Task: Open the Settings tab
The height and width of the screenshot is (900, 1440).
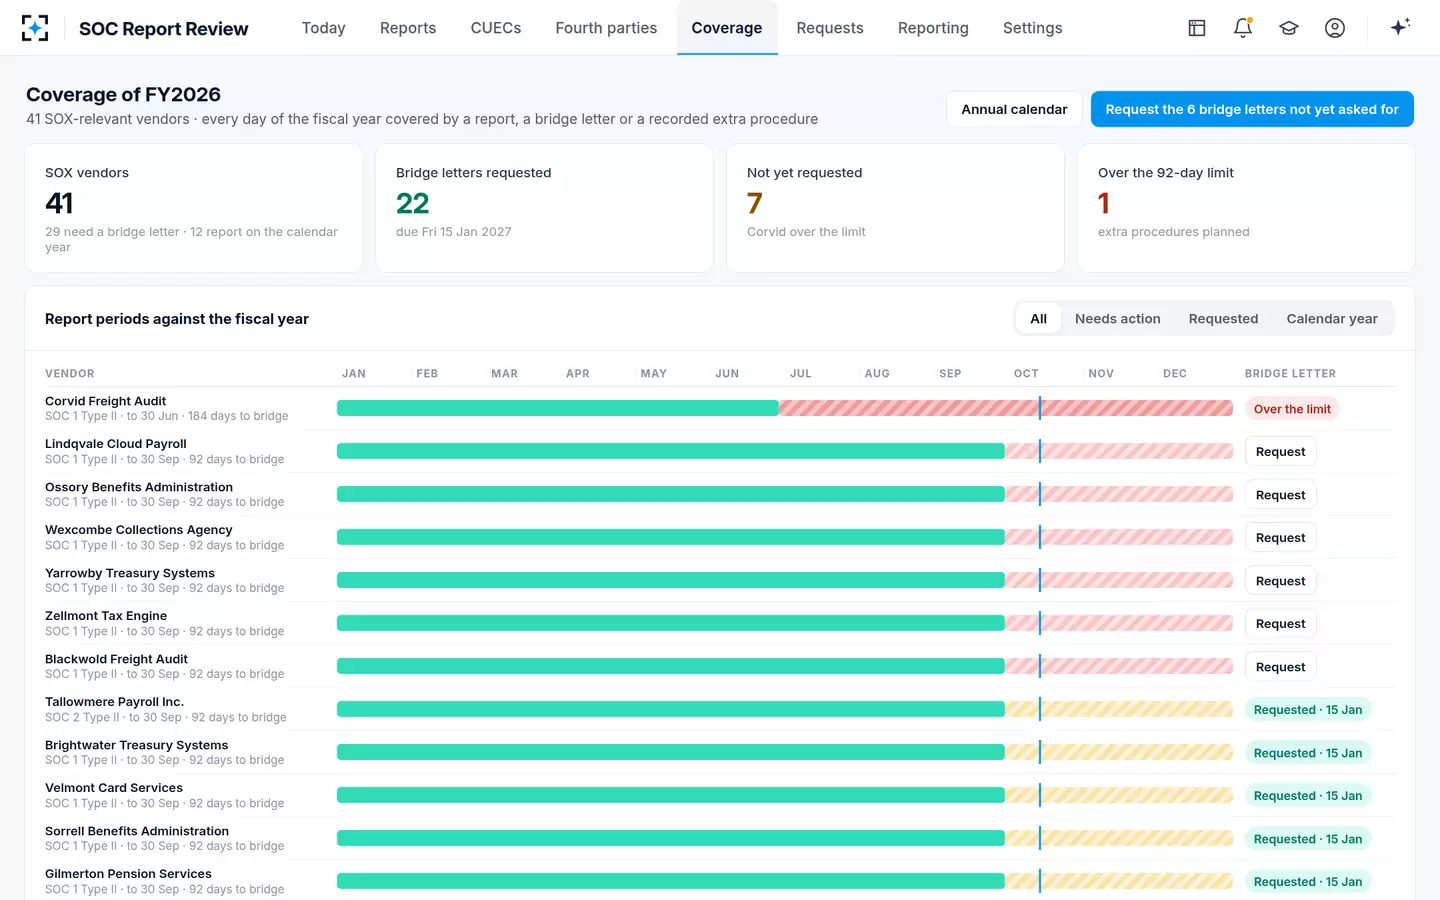Action: click(x=1033, y=28)
